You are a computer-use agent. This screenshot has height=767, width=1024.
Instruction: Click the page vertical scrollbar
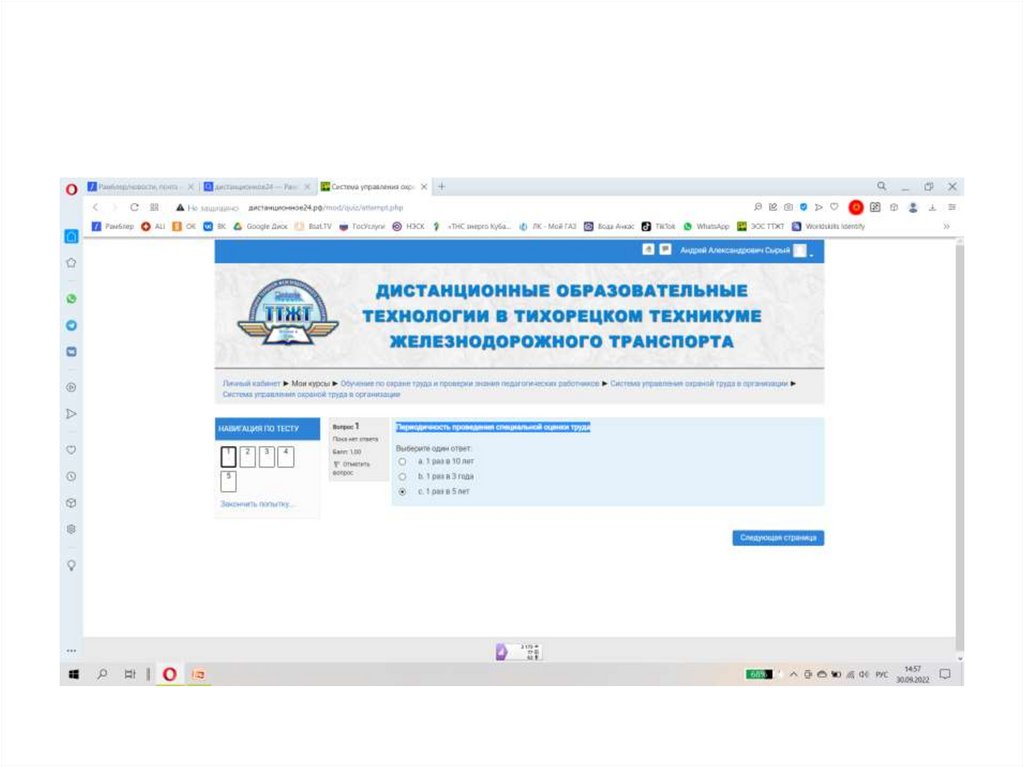click(959, 451)
